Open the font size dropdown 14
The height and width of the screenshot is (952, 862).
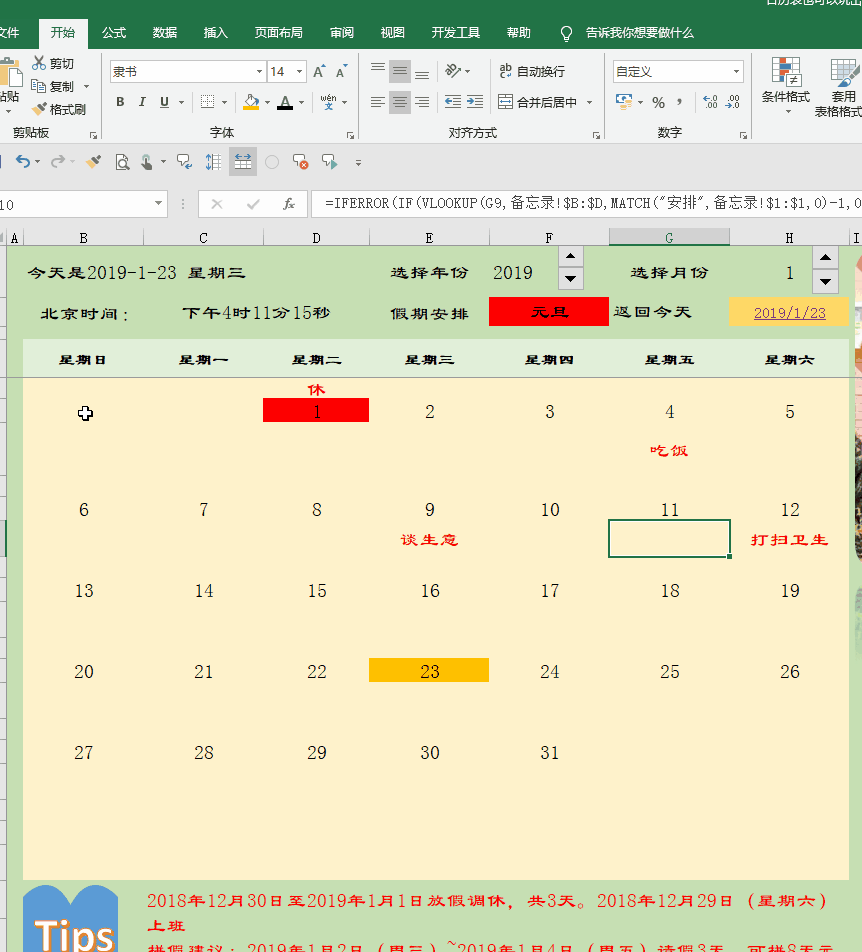[x=299, y=72]
